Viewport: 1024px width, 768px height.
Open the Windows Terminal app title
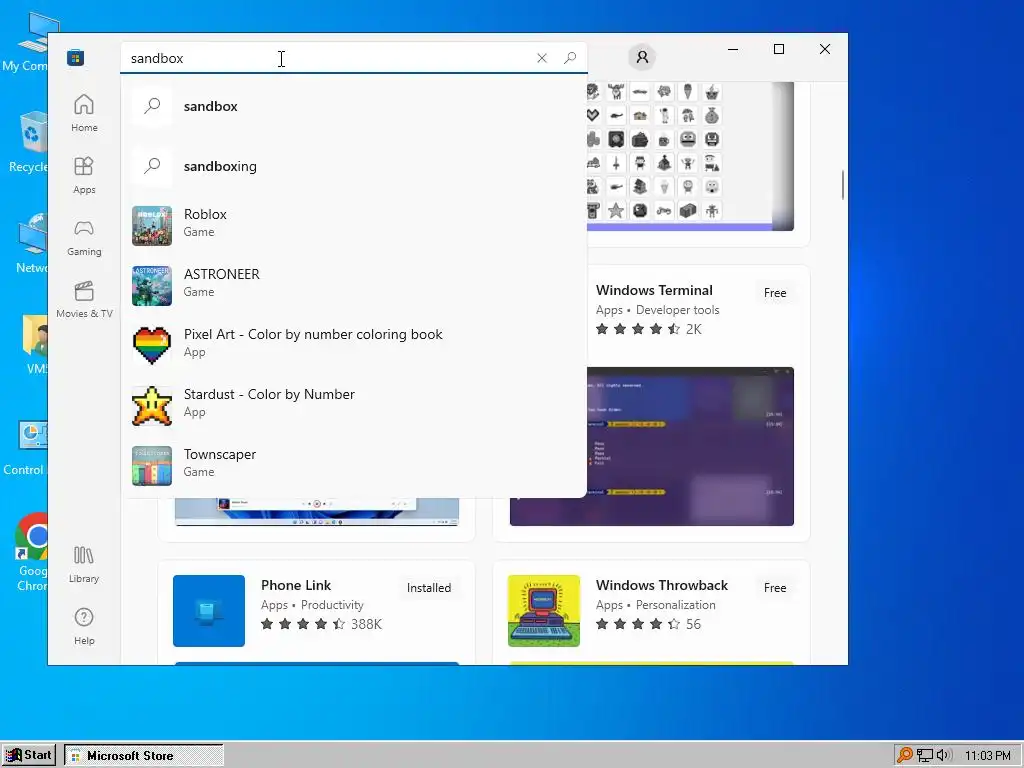(x=654, y=290)
